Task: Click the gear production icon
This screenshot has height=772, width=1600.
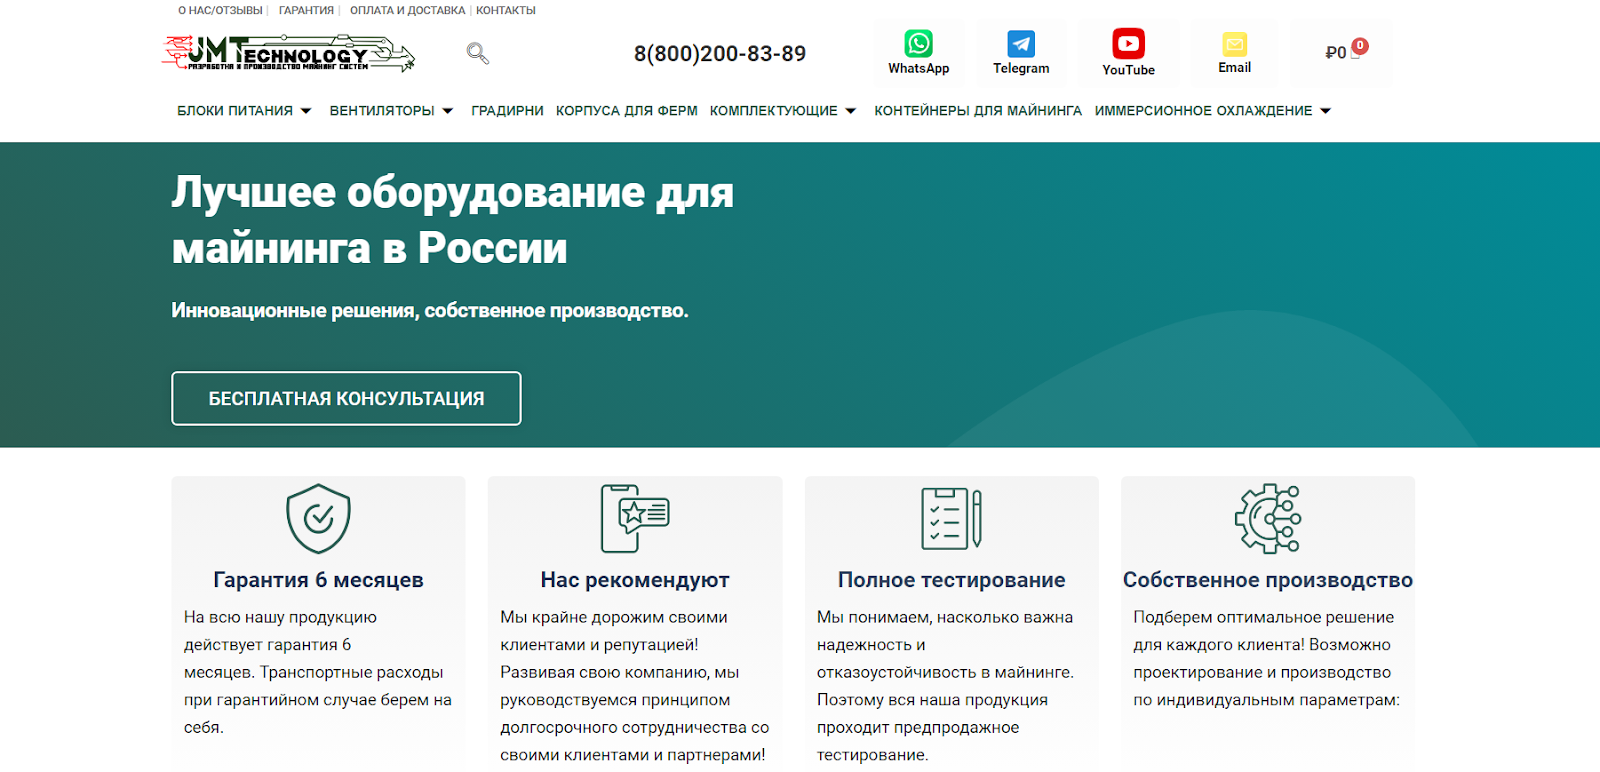Action: 1268,518
